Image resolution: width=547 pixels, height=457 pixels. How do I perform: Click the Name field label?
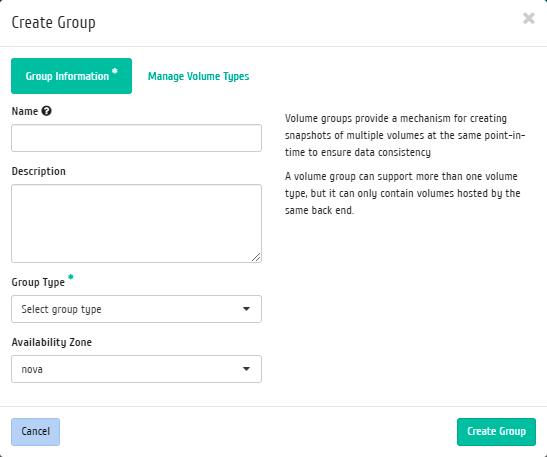25,111
